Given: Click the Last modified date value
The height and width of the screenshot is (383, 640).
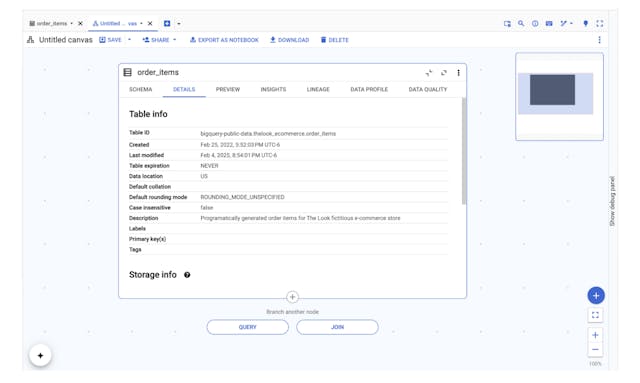Looking at the screenshot, I should [x=238, y=155].
